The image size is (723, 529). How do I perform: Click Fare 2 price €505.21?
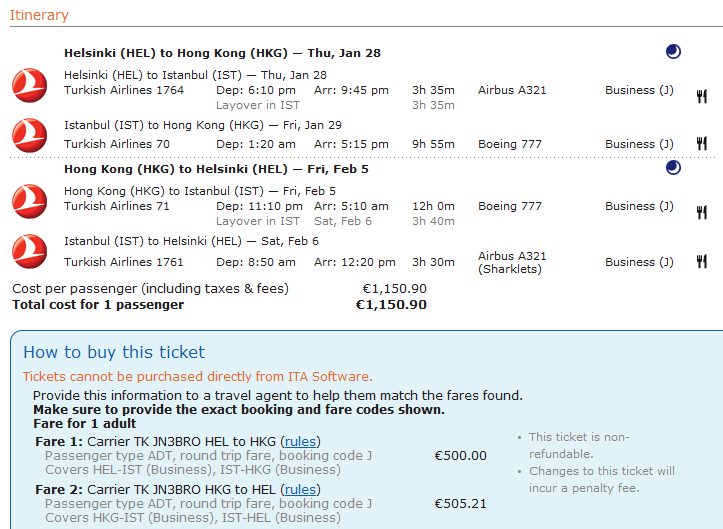coord(460,504)
